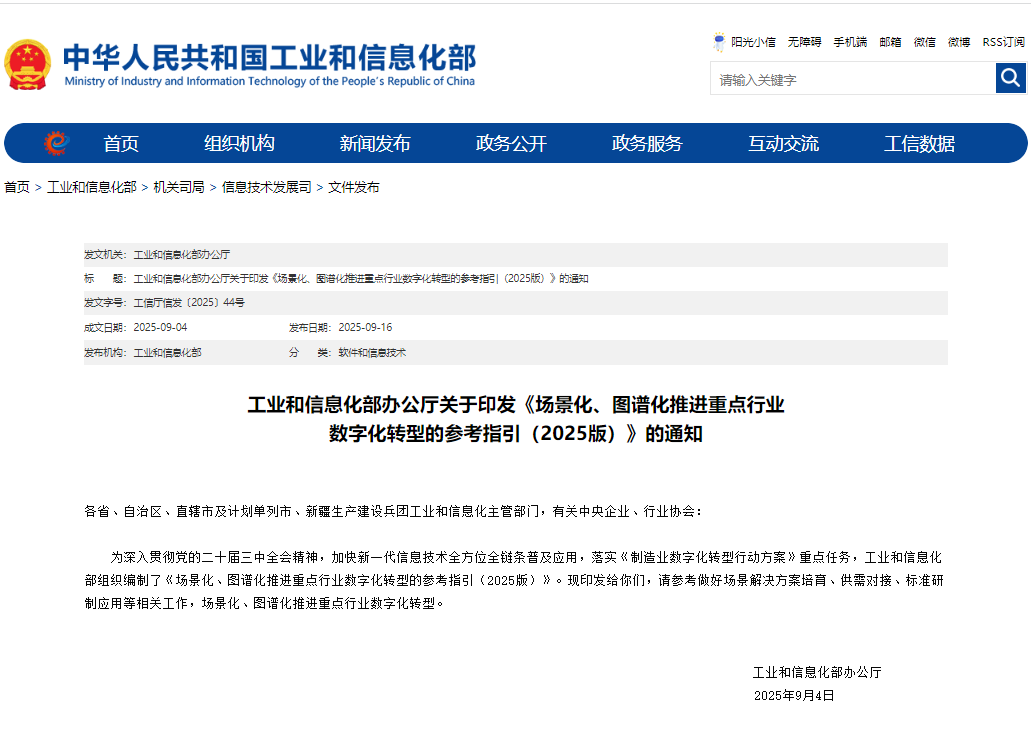Screen dimensions: 1031x737
Task: Subscribe via the RSS订阅 link
Action: point(1003,42)
